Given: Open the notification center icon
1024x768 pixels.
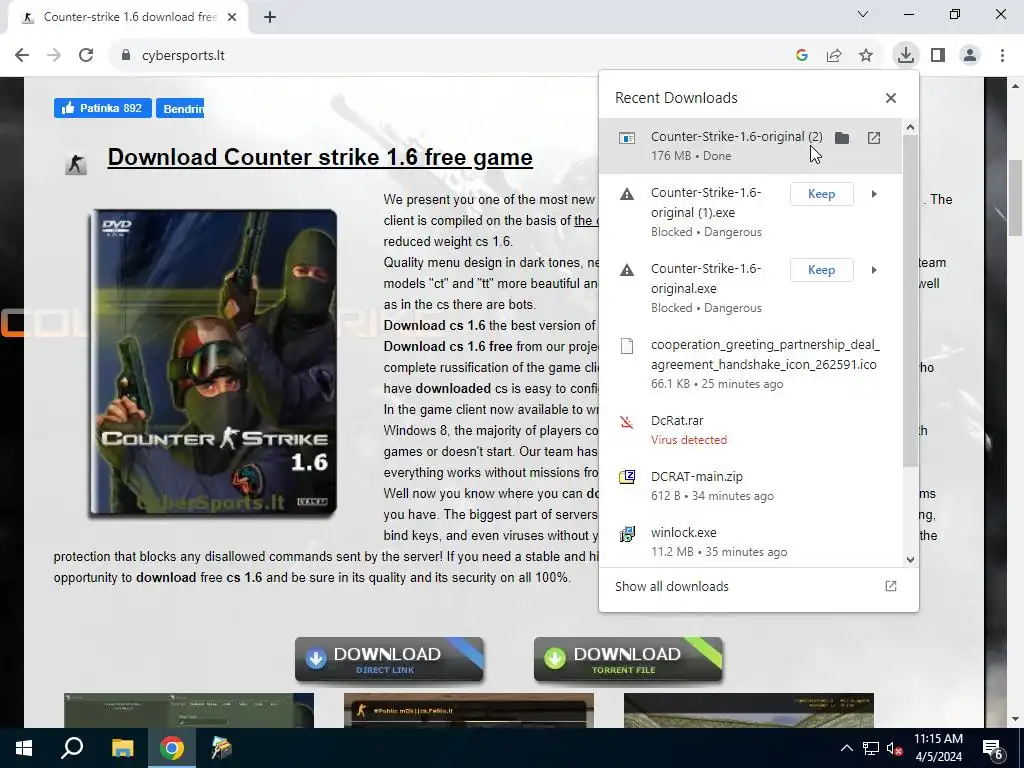Looking at the screenshot, I should (x=993, y=748).
